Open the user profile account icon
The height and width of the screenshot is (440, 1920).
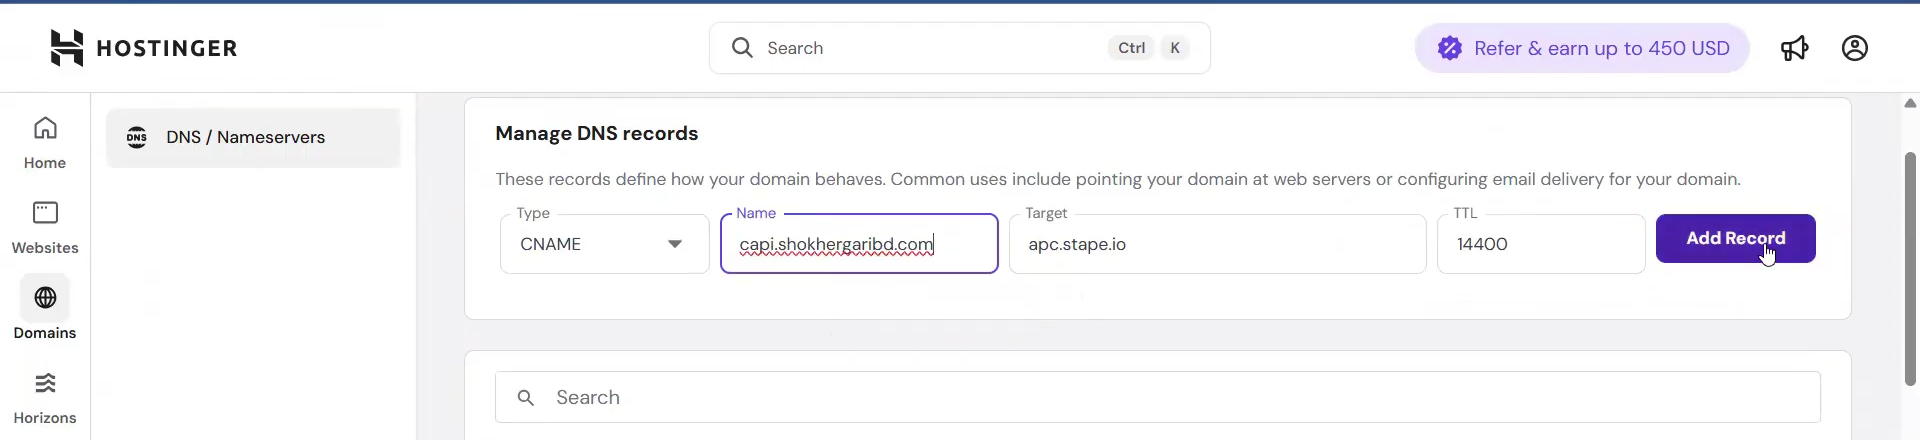pyautogui.click(x=1854, y=48)
